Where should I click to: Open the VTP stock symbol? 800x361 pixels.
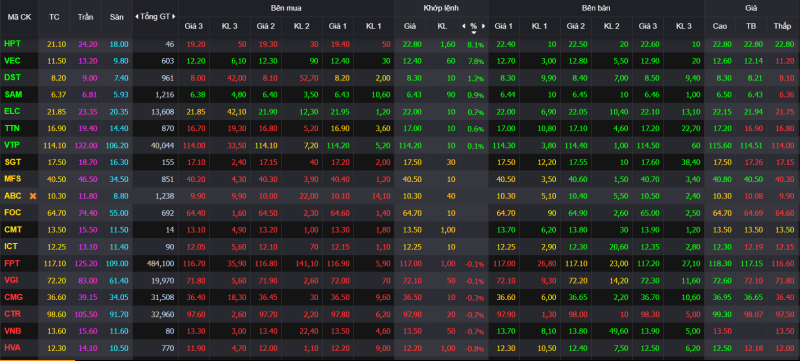12,145
